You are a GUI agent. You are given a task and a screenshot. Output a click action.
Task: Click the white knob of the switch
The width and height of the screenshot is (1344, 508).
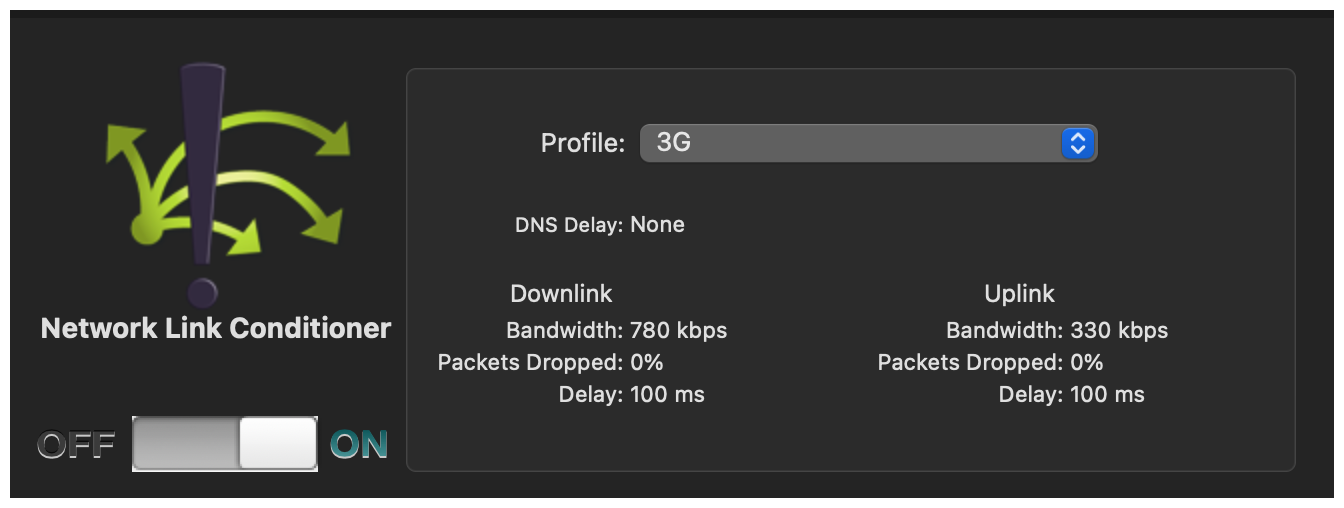coord(277,444)
